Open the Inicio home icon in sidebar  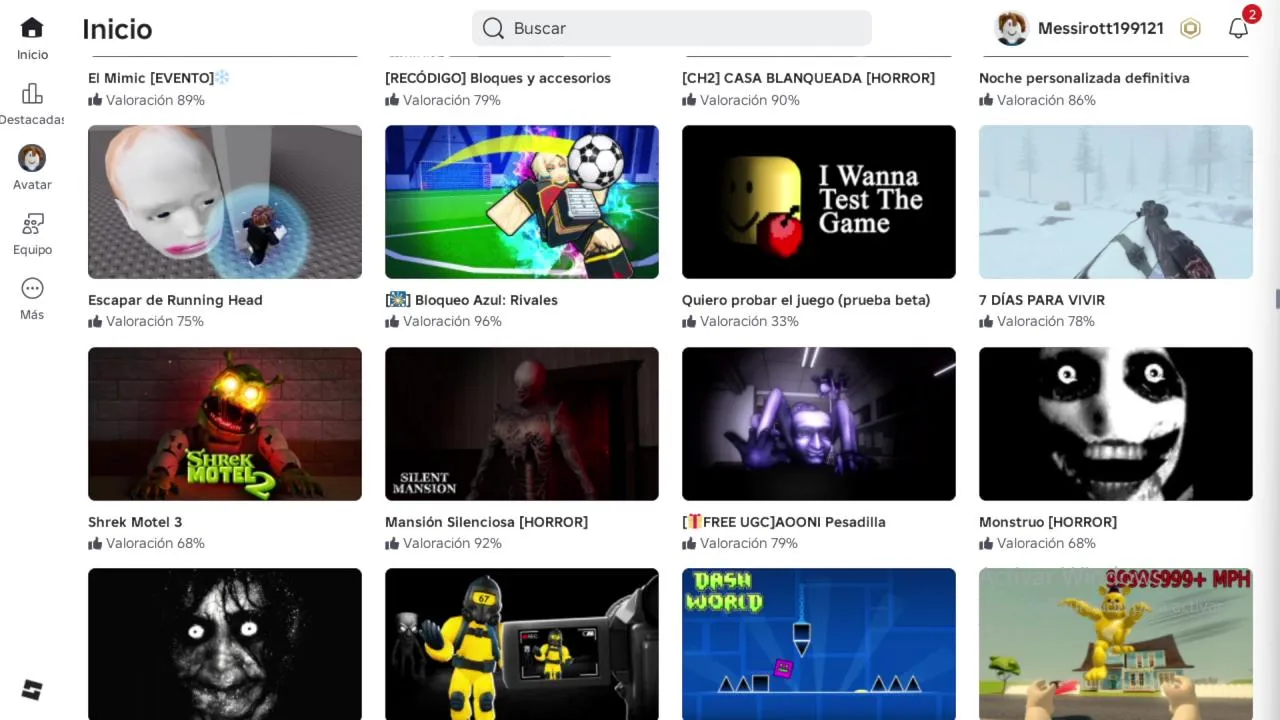click(x=32, y=28)
